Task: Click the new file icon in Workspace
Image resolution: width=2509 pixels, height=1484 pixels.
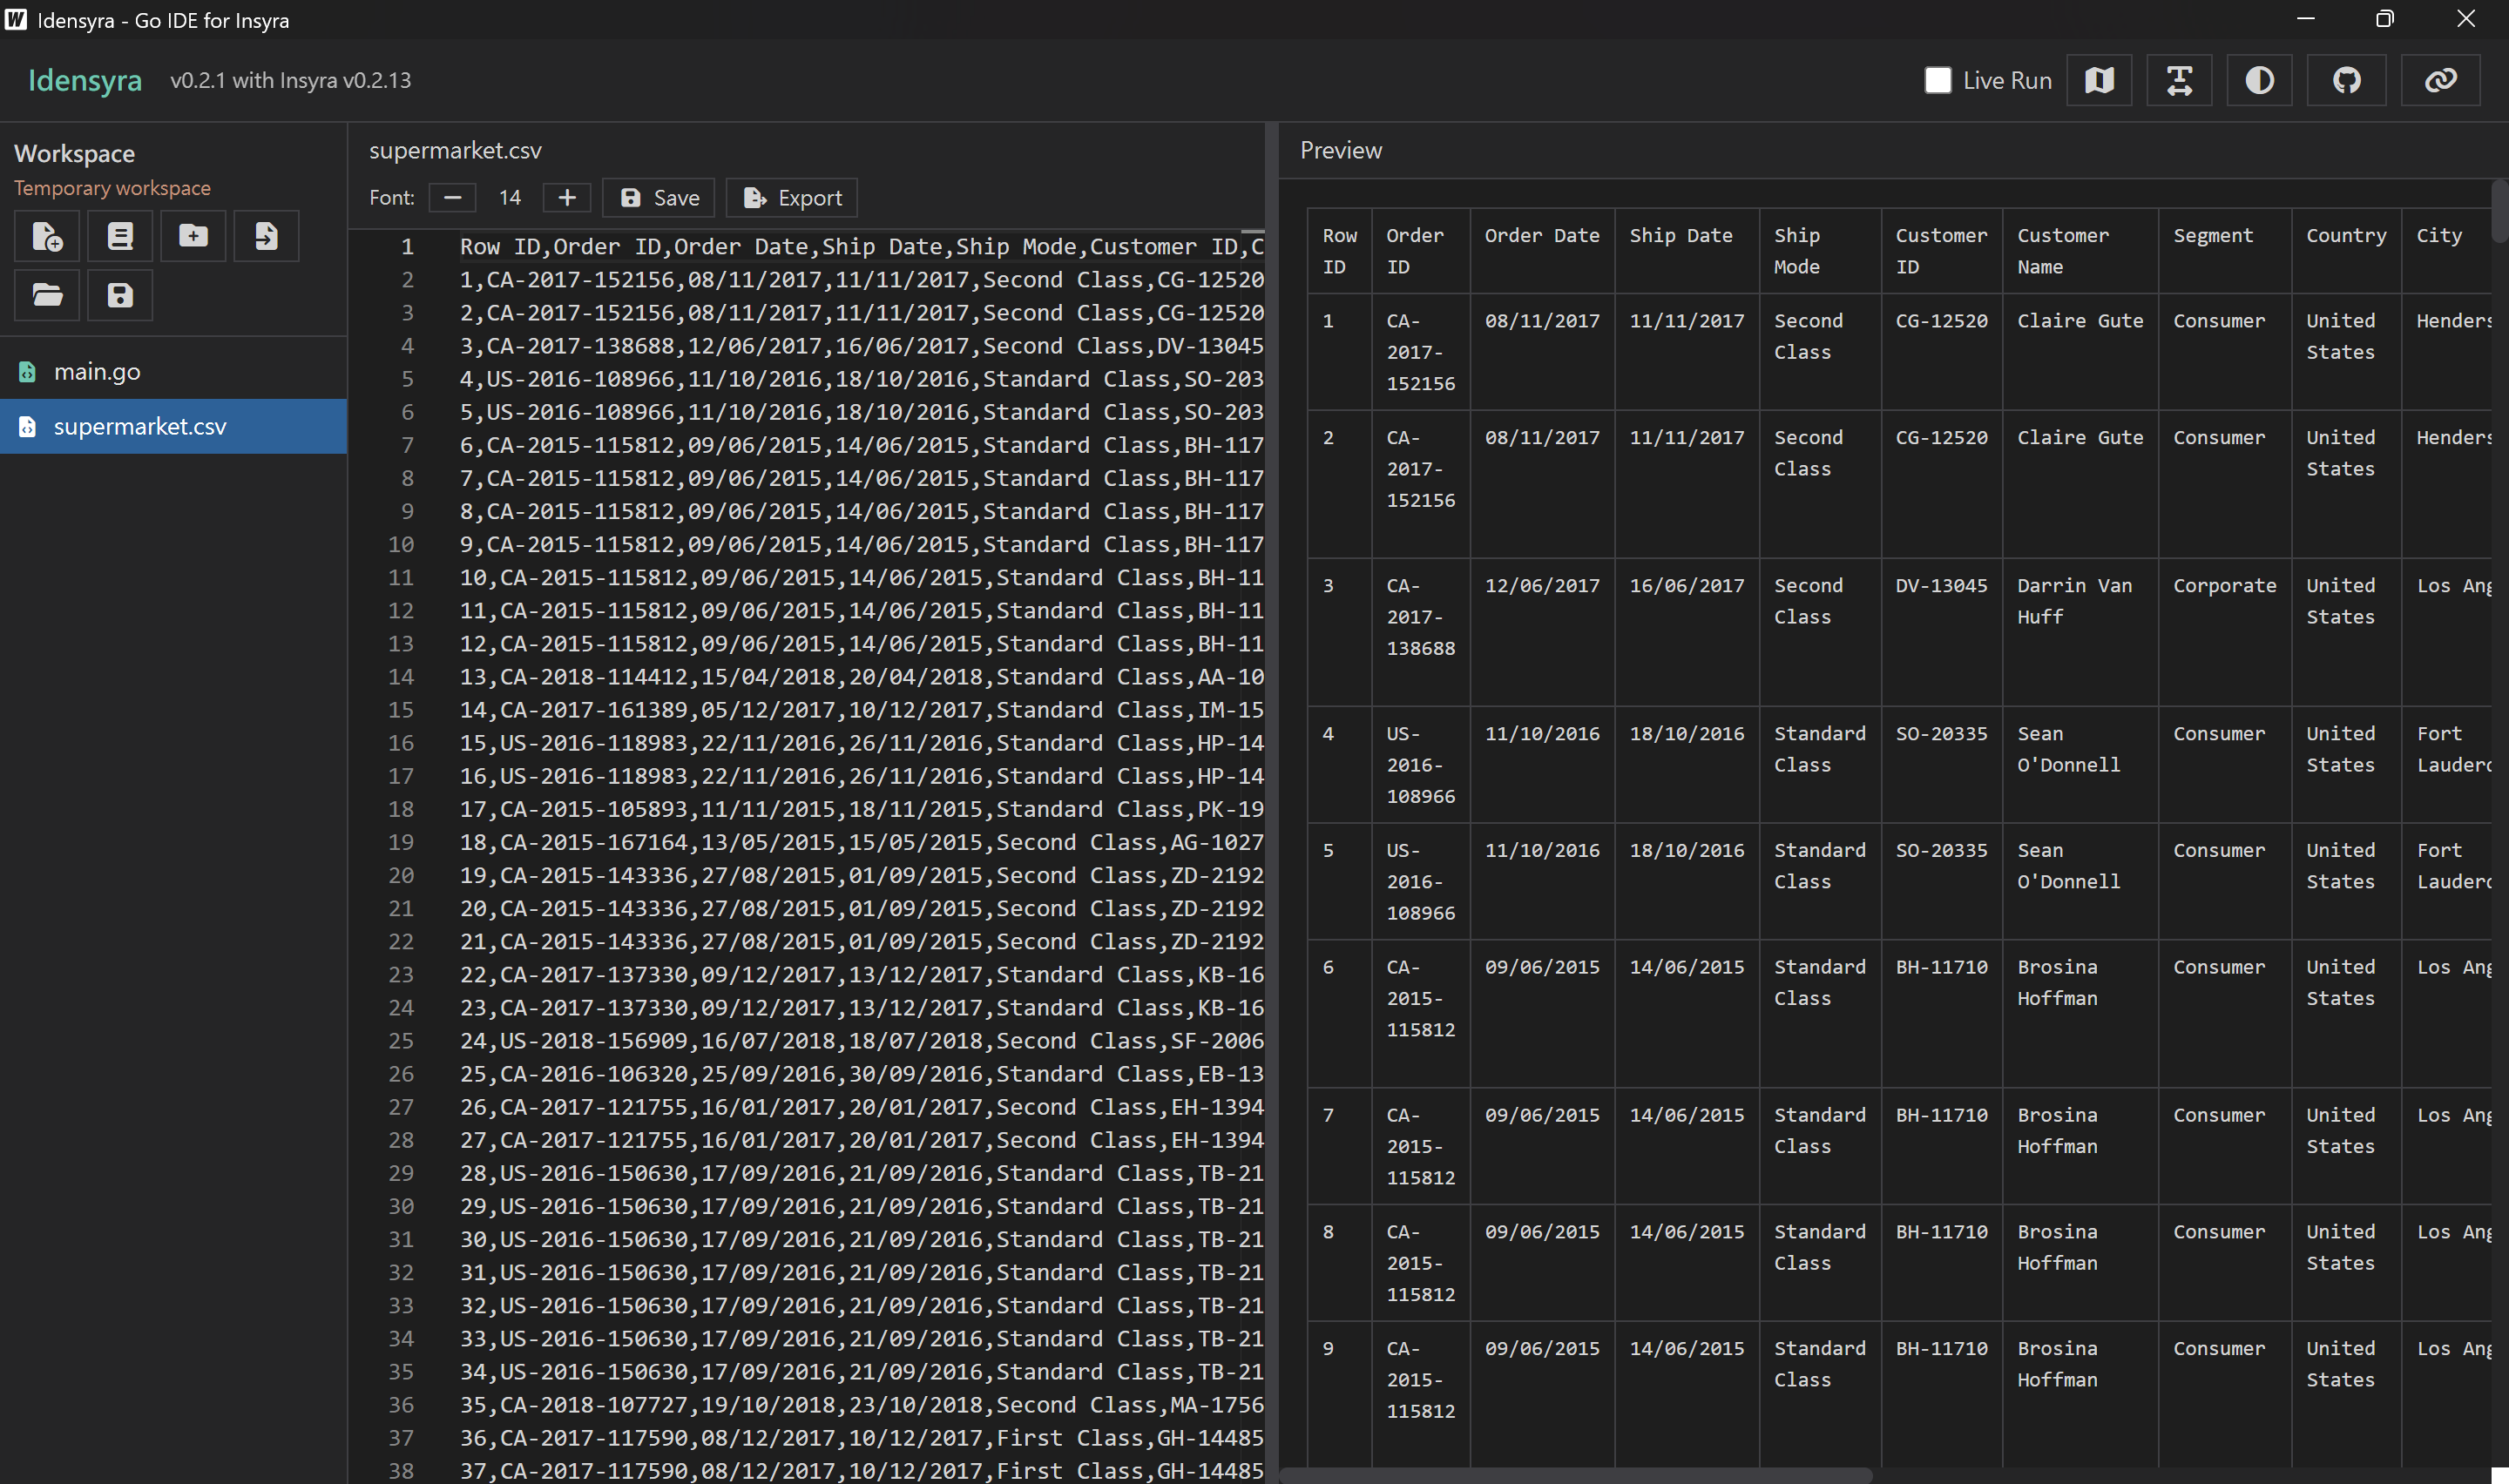Action: [47, 236]
